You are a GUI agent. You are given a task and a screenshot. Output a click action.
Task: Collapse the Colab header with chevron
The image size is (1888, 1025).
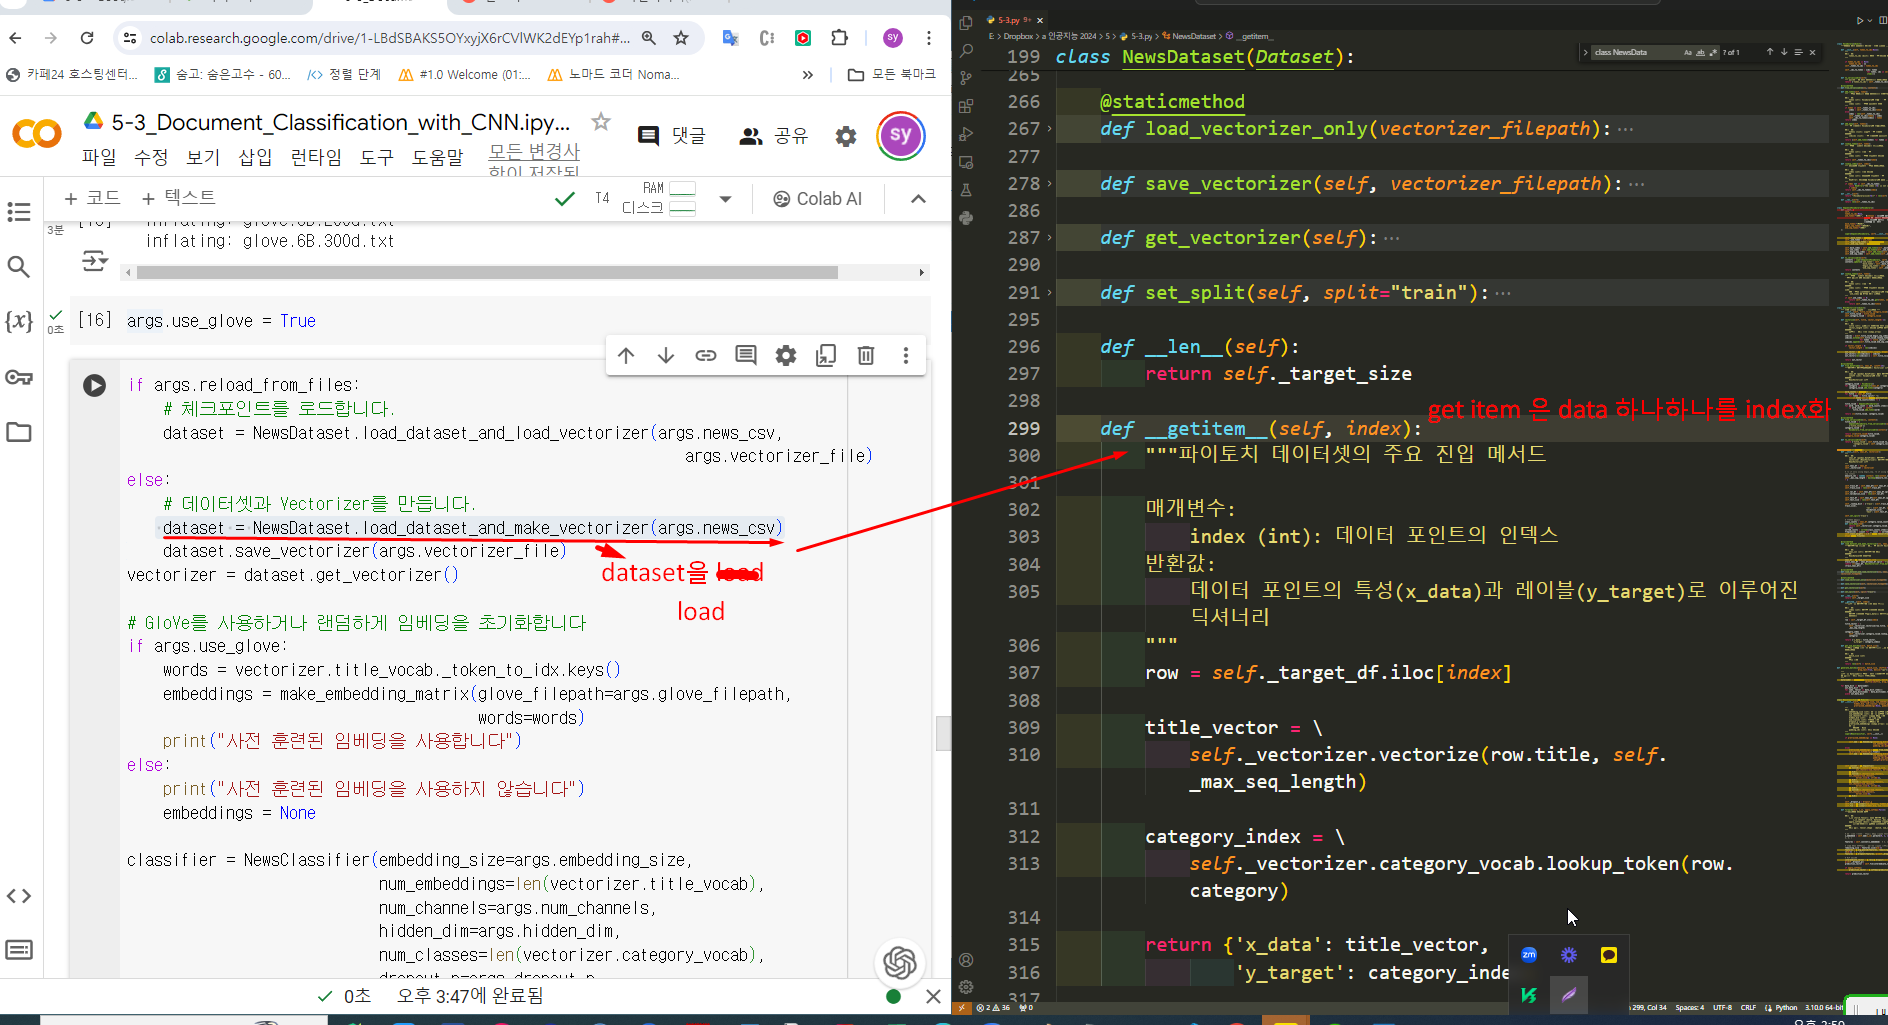(x=918, y=199)
